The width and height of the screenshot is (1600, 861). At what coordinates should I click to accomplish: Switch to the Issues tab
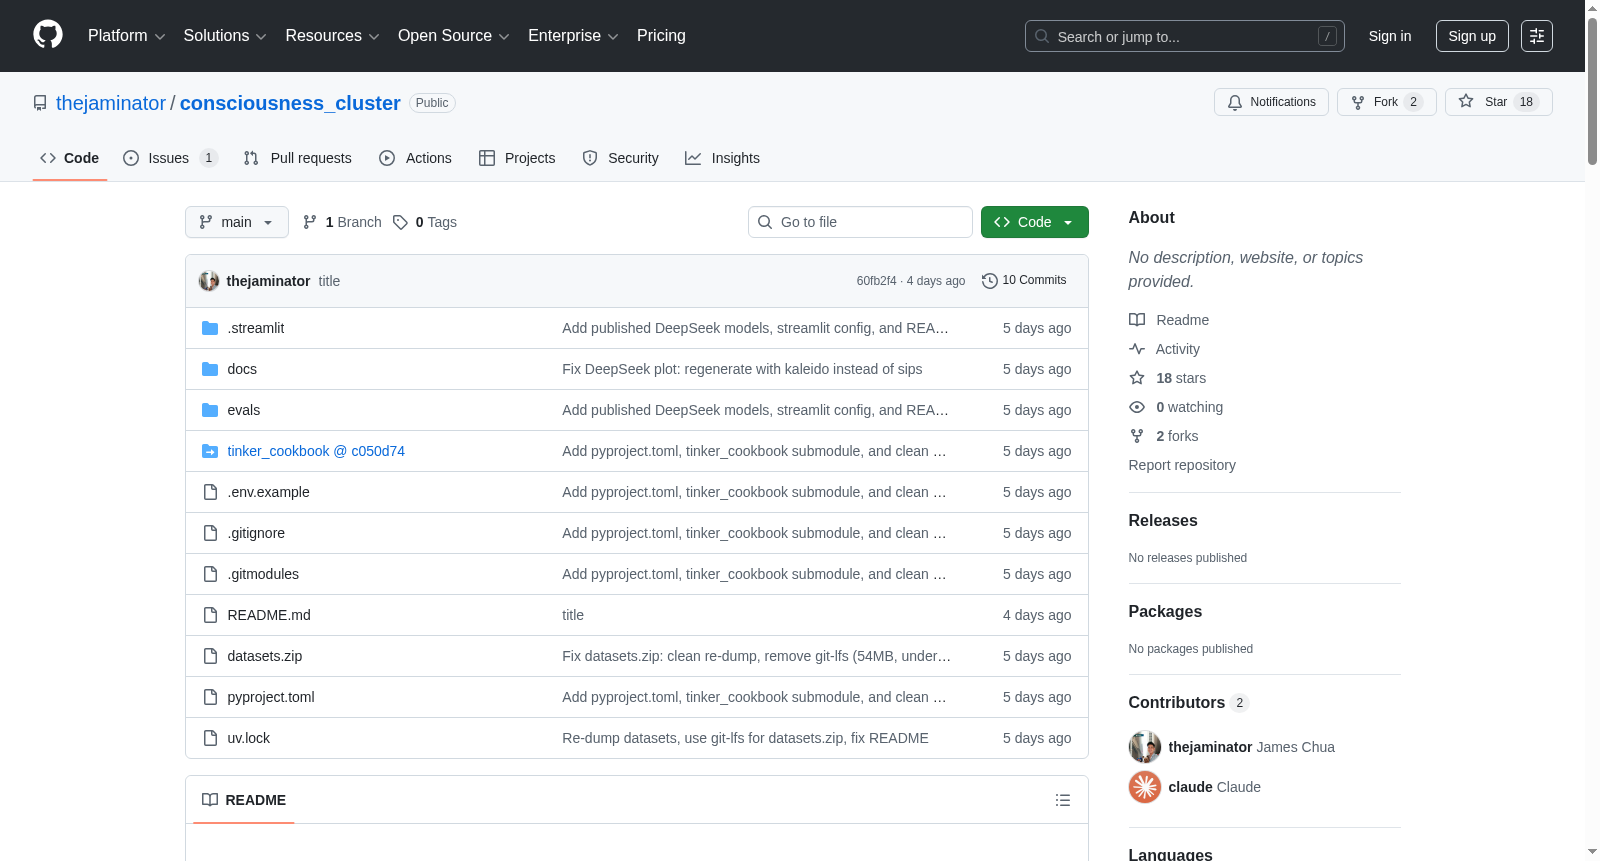pyautogui.click(x=170, y=158)
